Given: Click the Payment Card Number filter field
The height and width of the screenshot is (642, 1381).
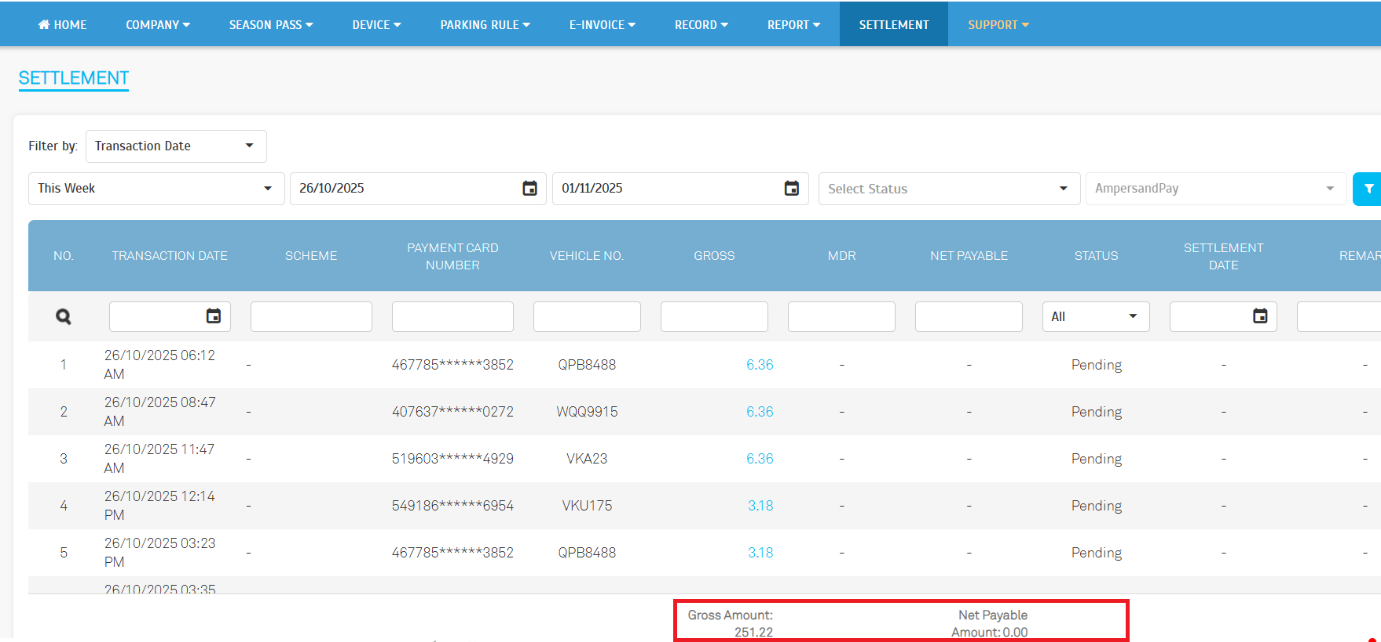Looking at the screenshot, I should 452,317.
